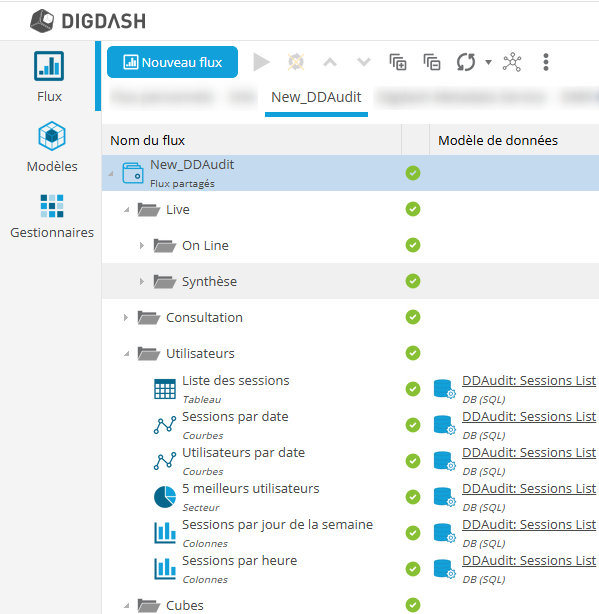Click the Sessions par date line chart icon
599x614 pixels.
pos(165,425)
